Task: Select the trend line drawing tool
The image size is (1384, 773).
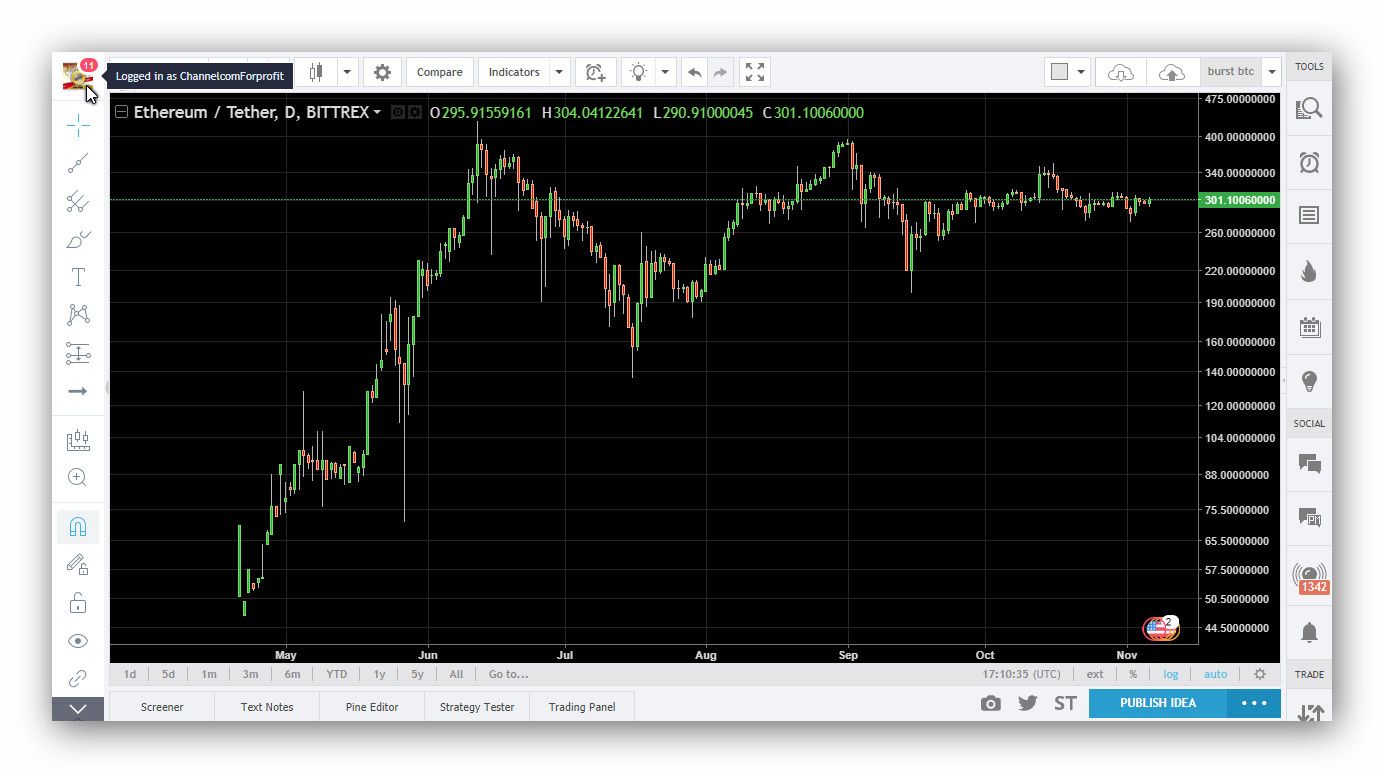Action: point(78,163)
